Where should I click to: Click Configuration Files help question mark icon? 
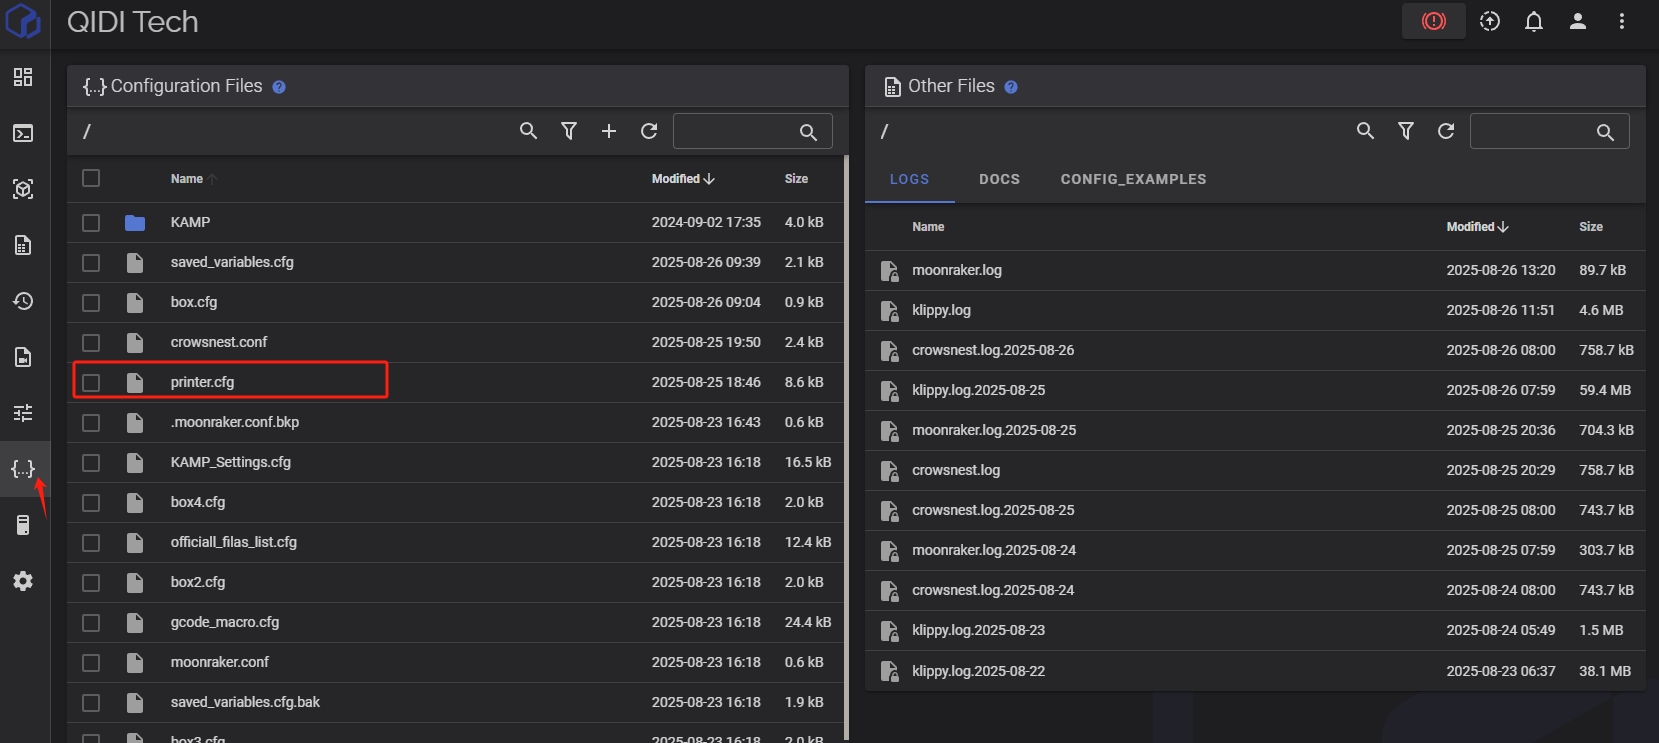[x=279, y=87]
